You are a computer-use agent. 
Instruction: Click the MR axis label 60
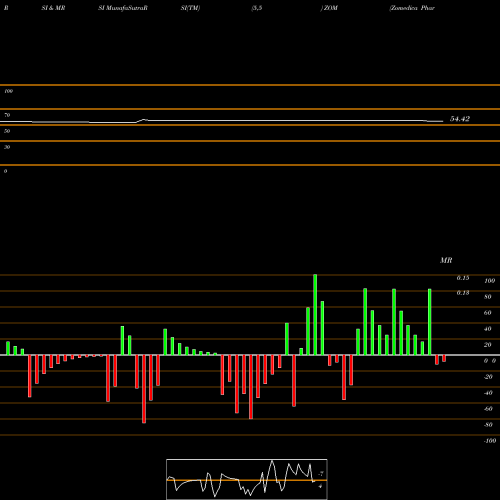point(488,313)
